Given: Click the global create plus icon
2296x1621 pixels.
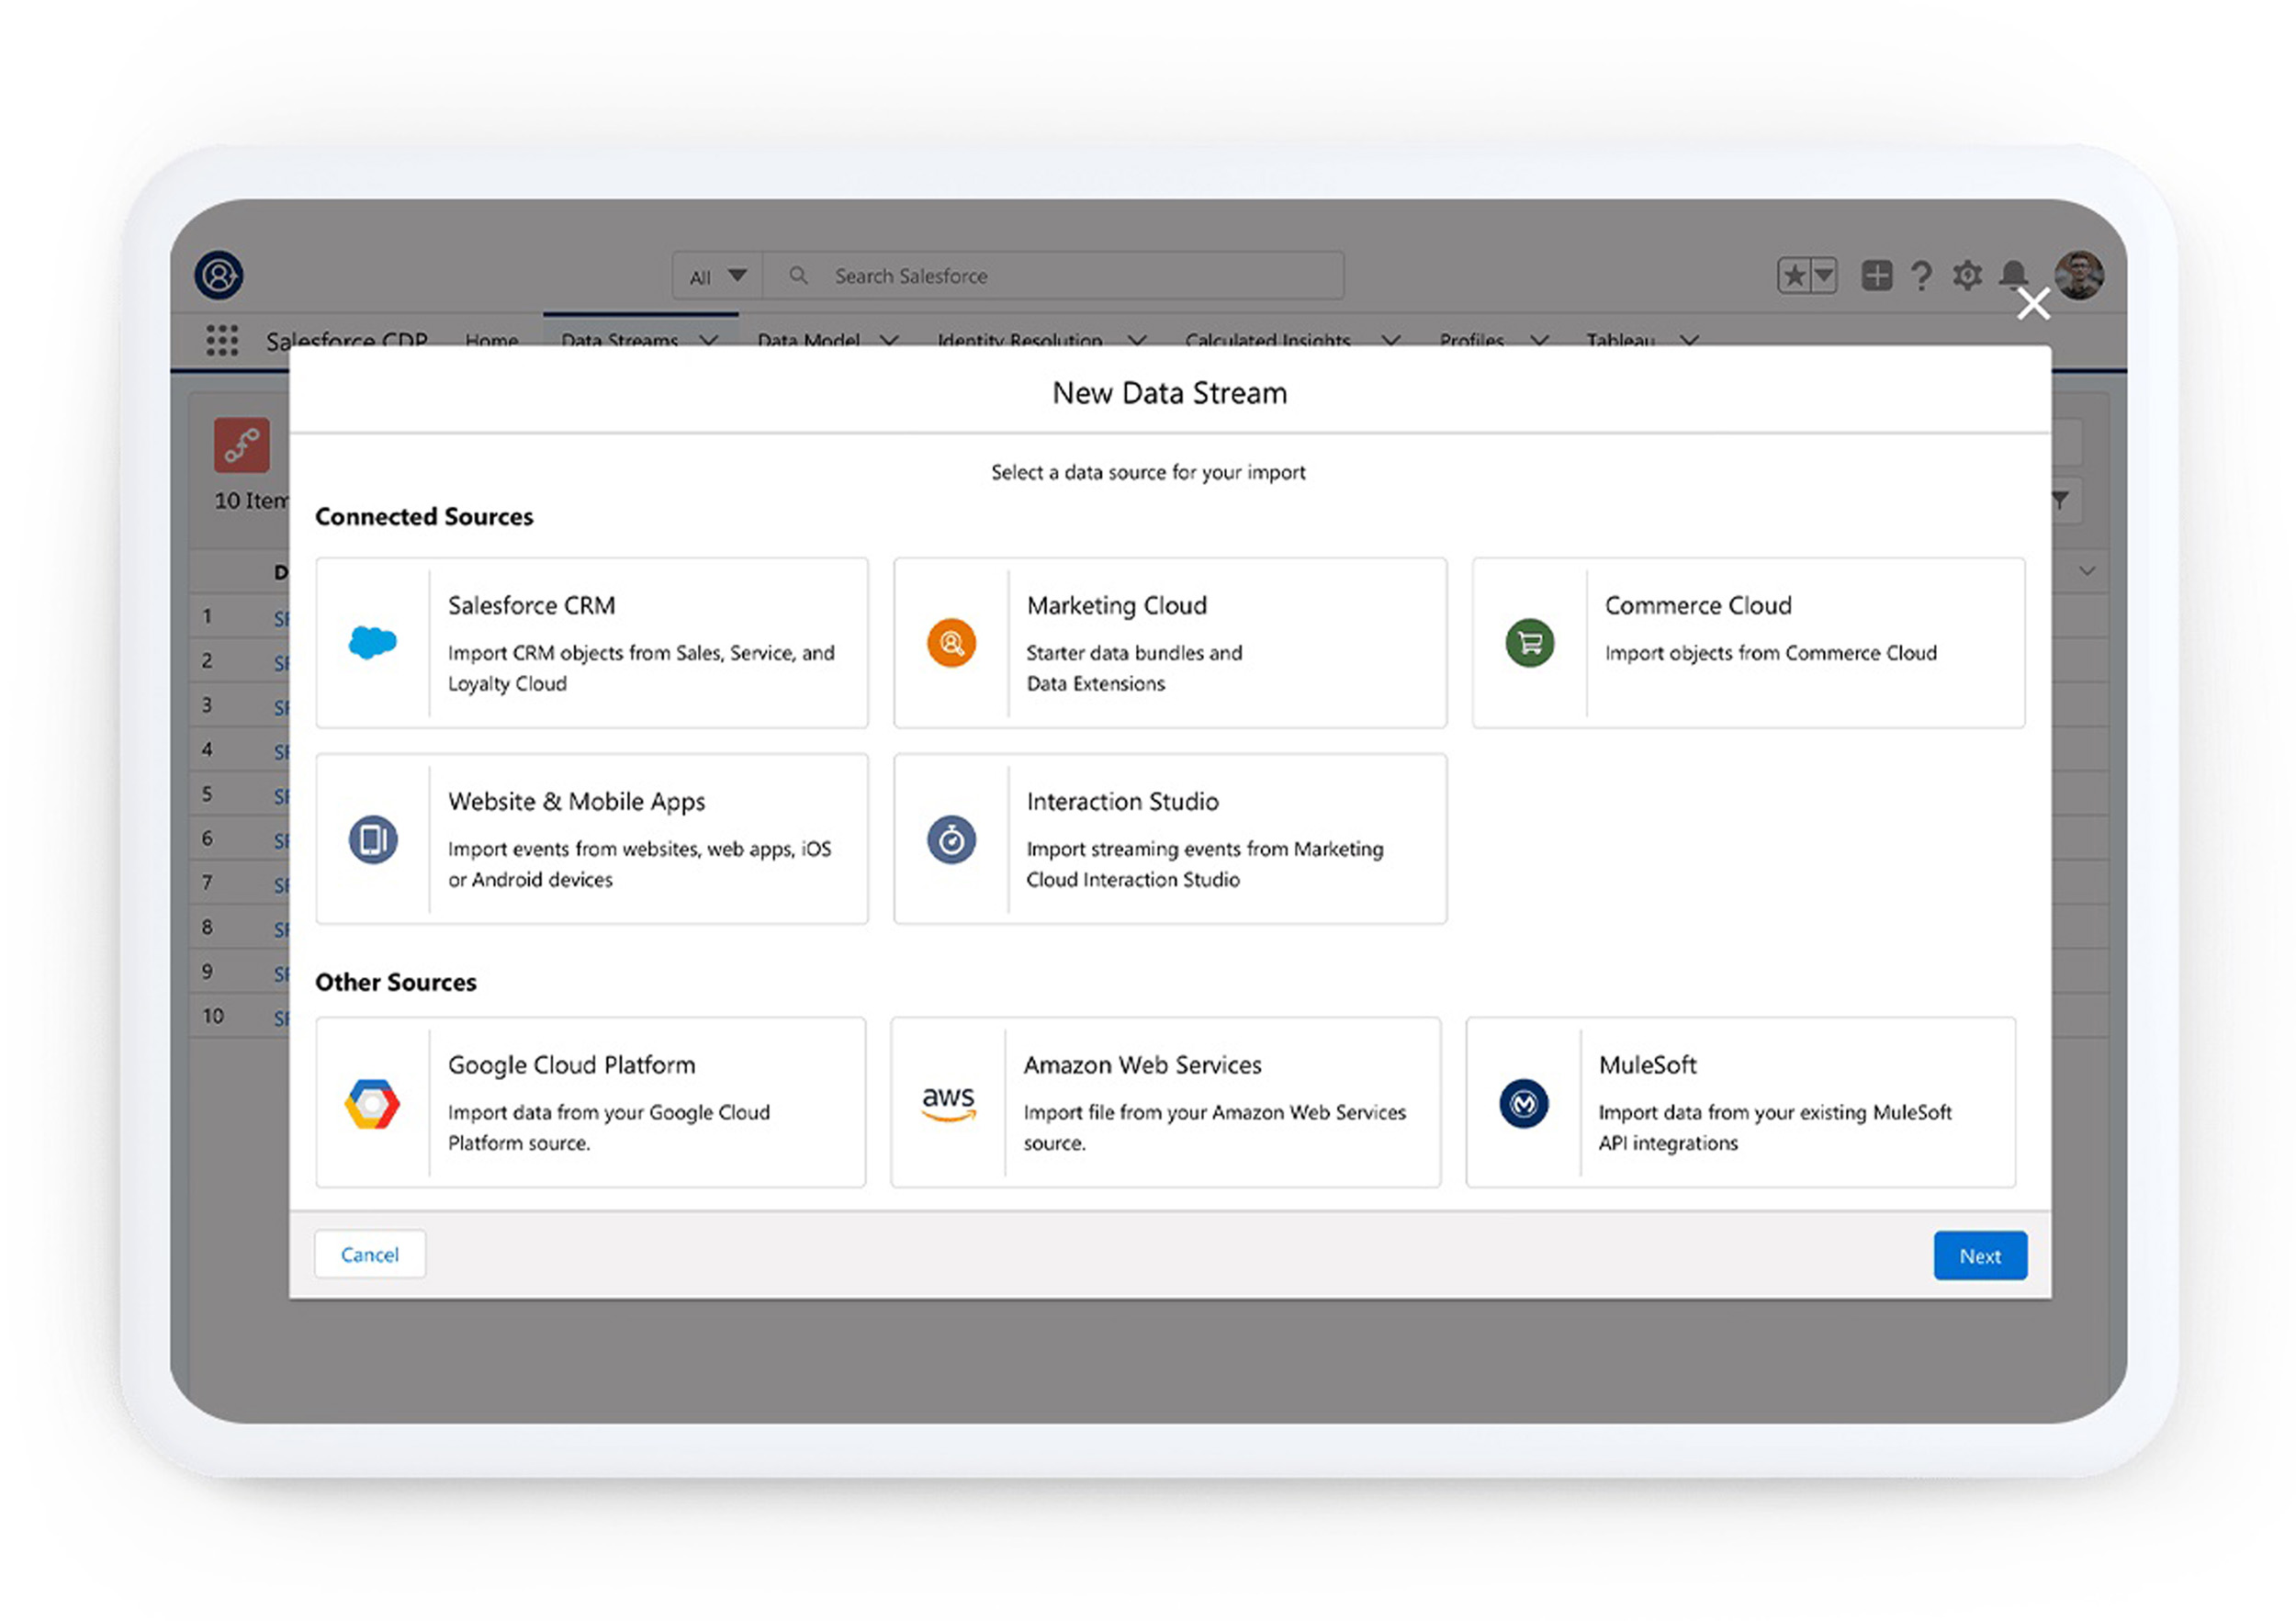Looking at the screenshot, I should tap(1876, 275).
